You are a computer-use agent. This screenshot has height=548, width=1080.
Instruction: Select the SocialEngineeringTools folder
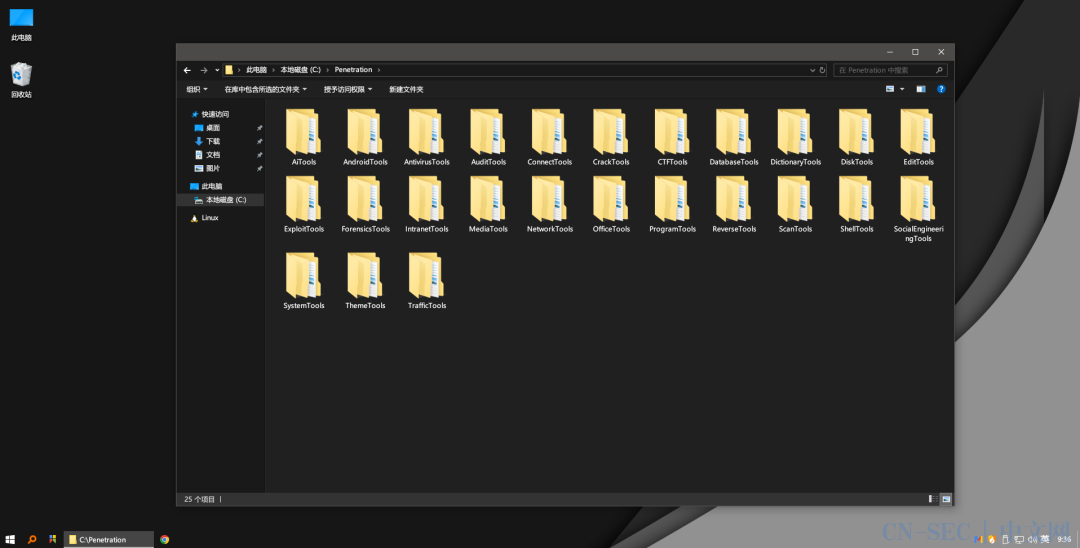918,209
